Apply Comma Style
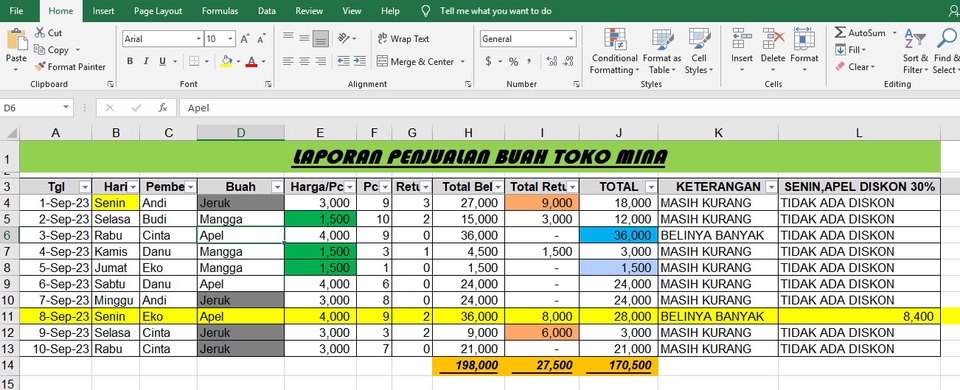This screenshot has width=960, height=390. [x=529, y=61]
